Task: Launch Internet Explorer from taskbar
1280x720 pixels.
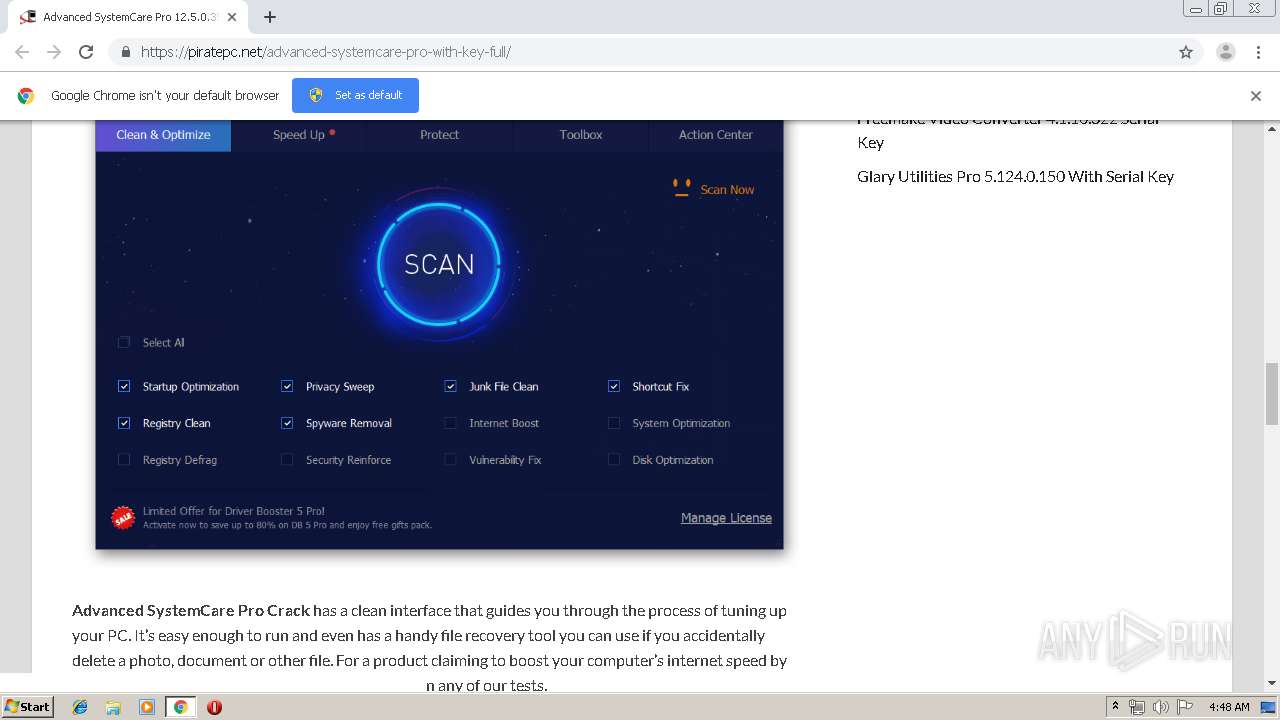Action: click(80, 707)
